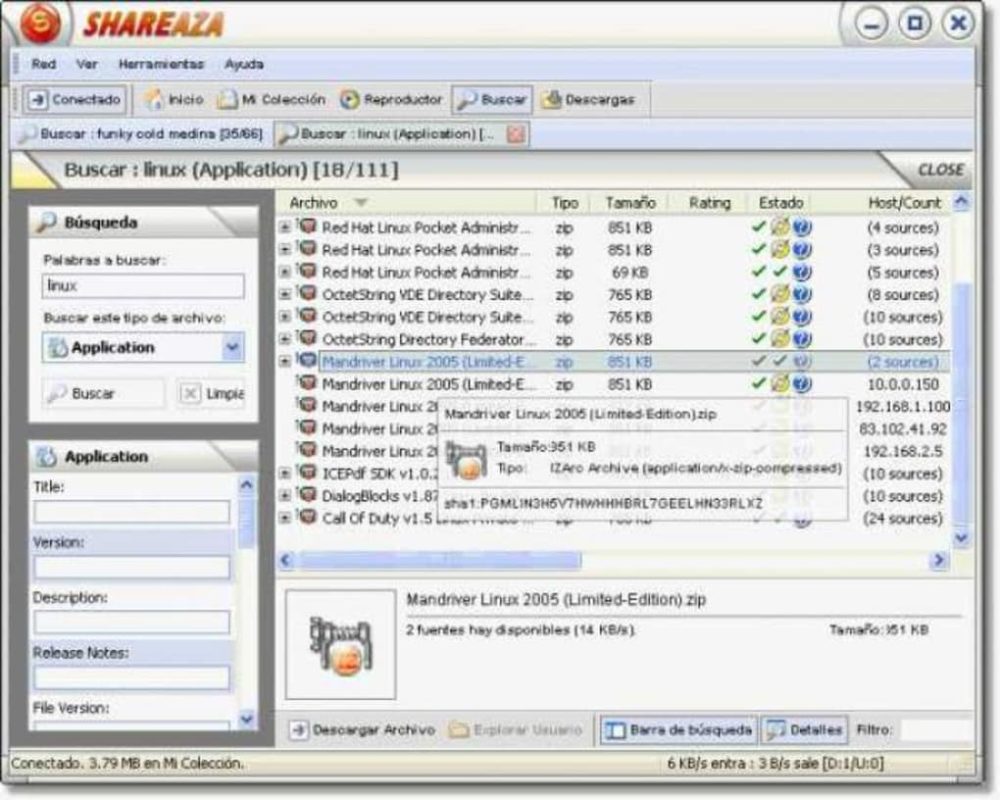Expand the ICEPdf SDK result row
1000x800 pixels.
tap(285, 473)
